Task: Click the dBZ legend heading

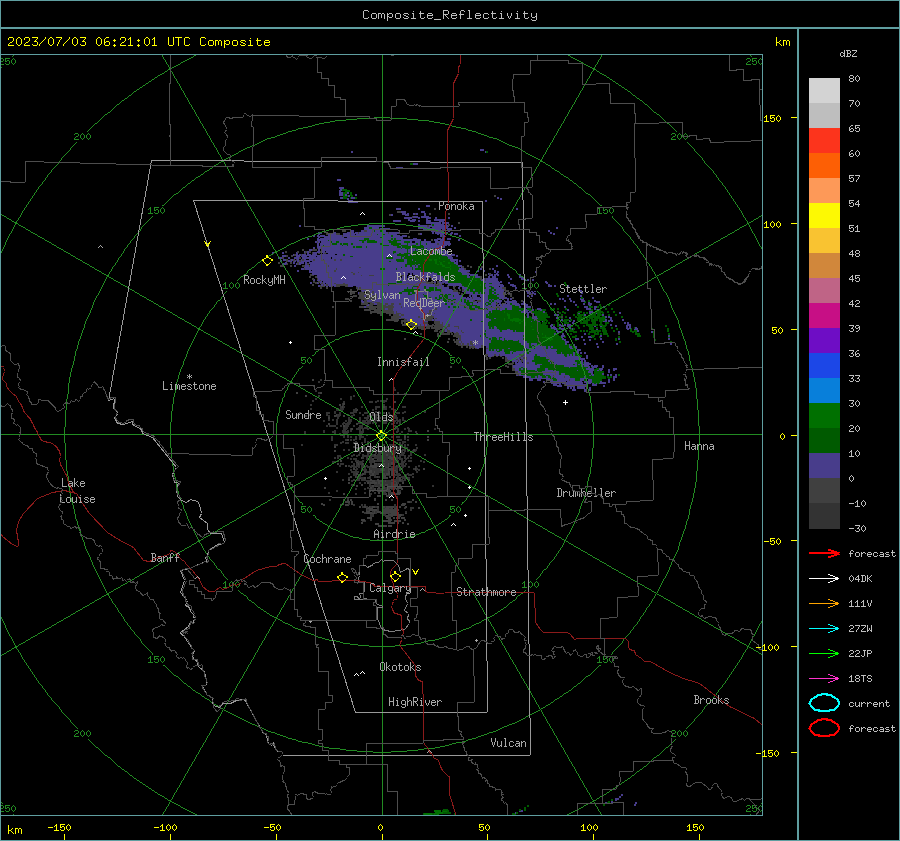Action: click(x=848, y=54)
